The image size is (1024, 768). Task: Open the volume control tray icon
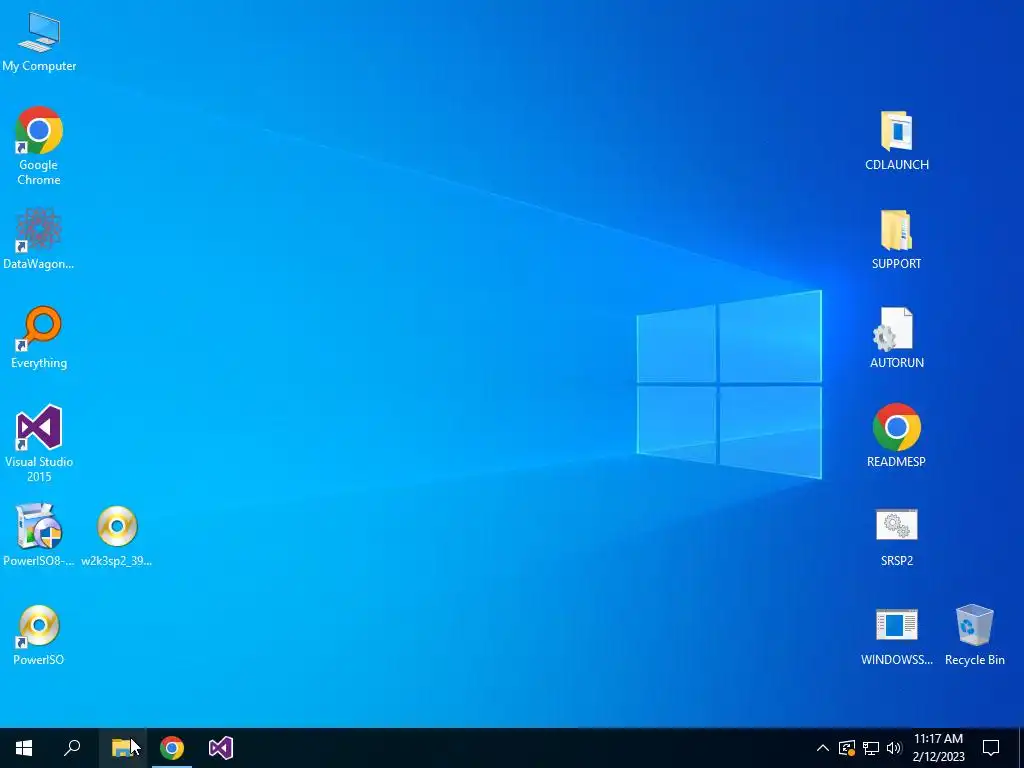click(x=894, y=748)
